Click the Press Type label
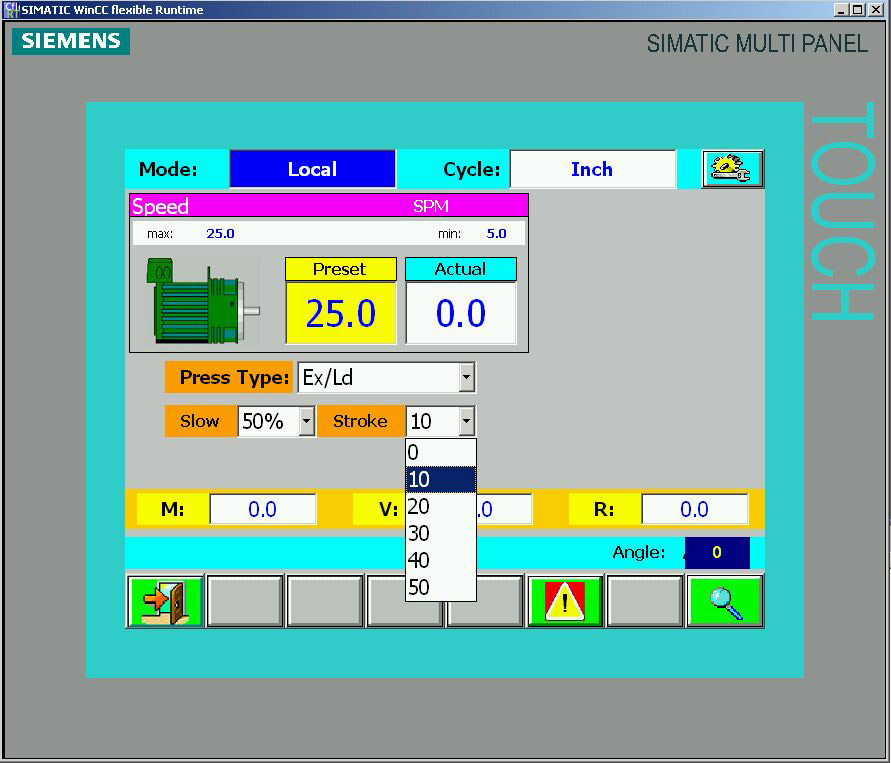Image resolution: width=891 pixels, height=763 pixels. tap(229, 377)
